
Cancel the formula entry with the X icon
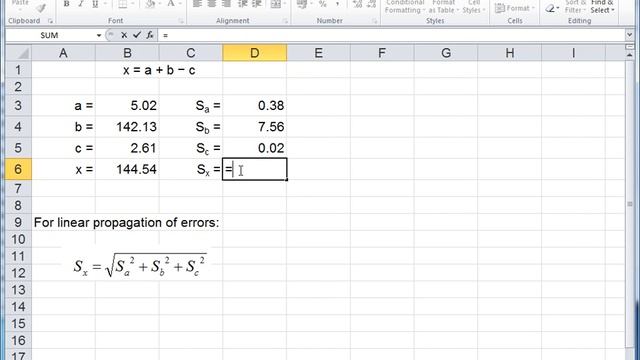click(124, 36)
